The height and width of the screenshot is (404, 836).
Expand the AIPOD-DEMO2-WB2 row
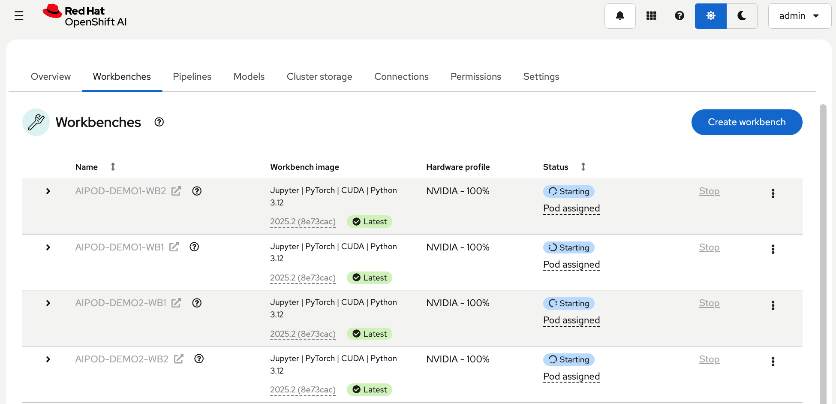tap(48, 358)
